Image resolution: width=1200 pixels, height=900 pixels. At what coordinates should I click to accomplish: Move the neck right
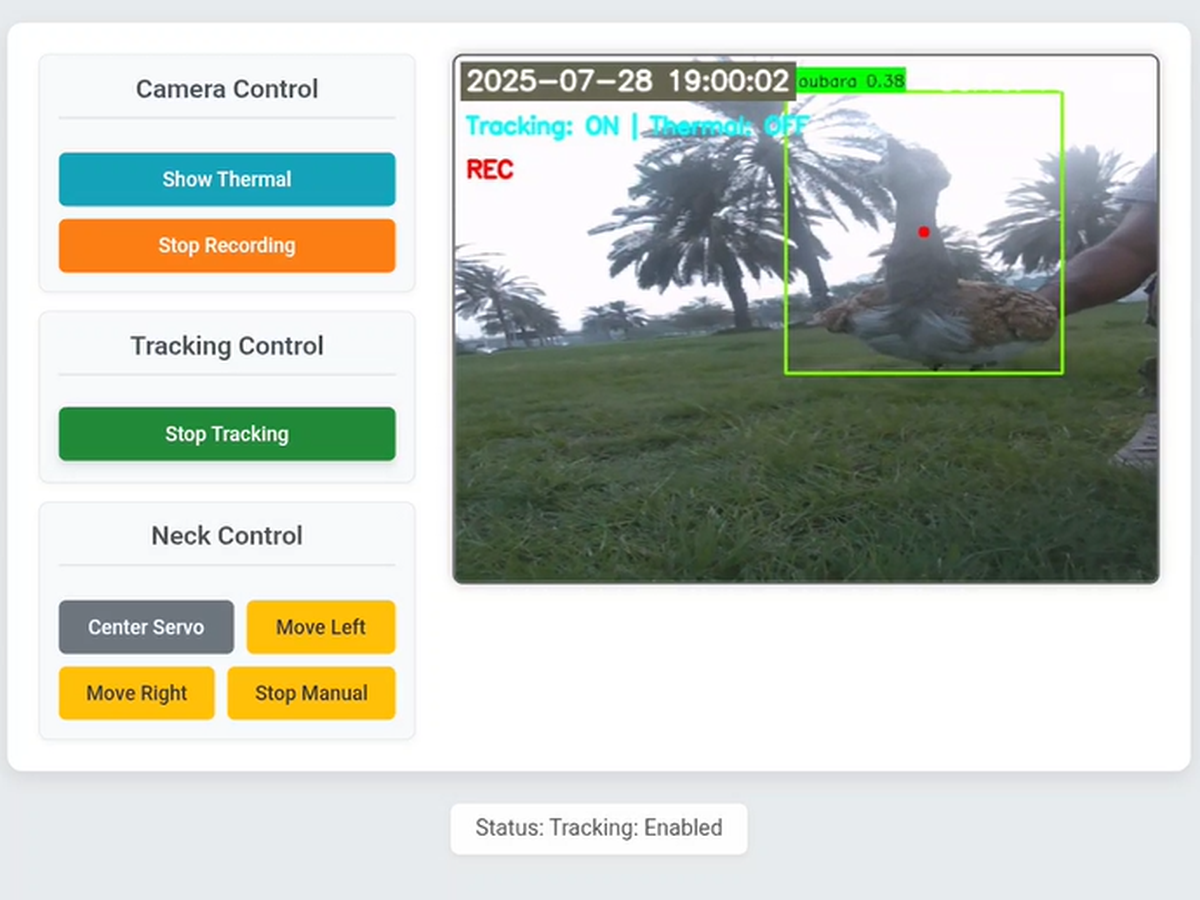click(x=137, y=693)
